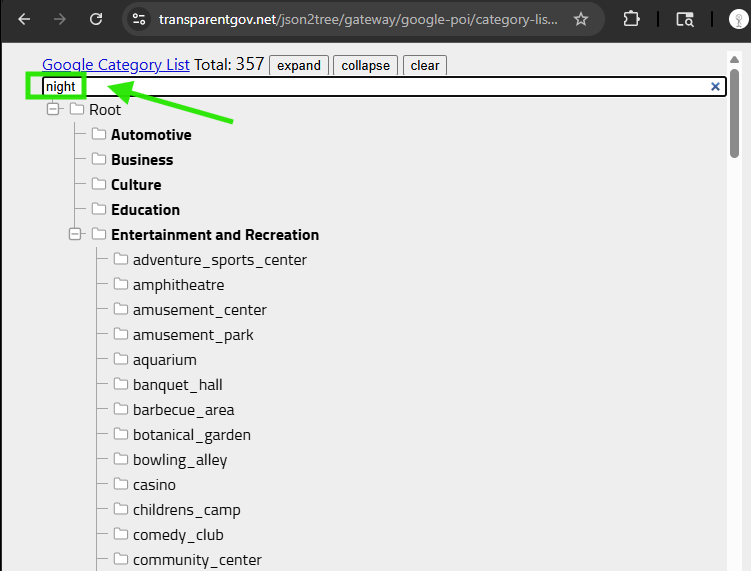Select the bowling_alley tree item
Screen dimensions: 751x571
[x=180, y=460]
